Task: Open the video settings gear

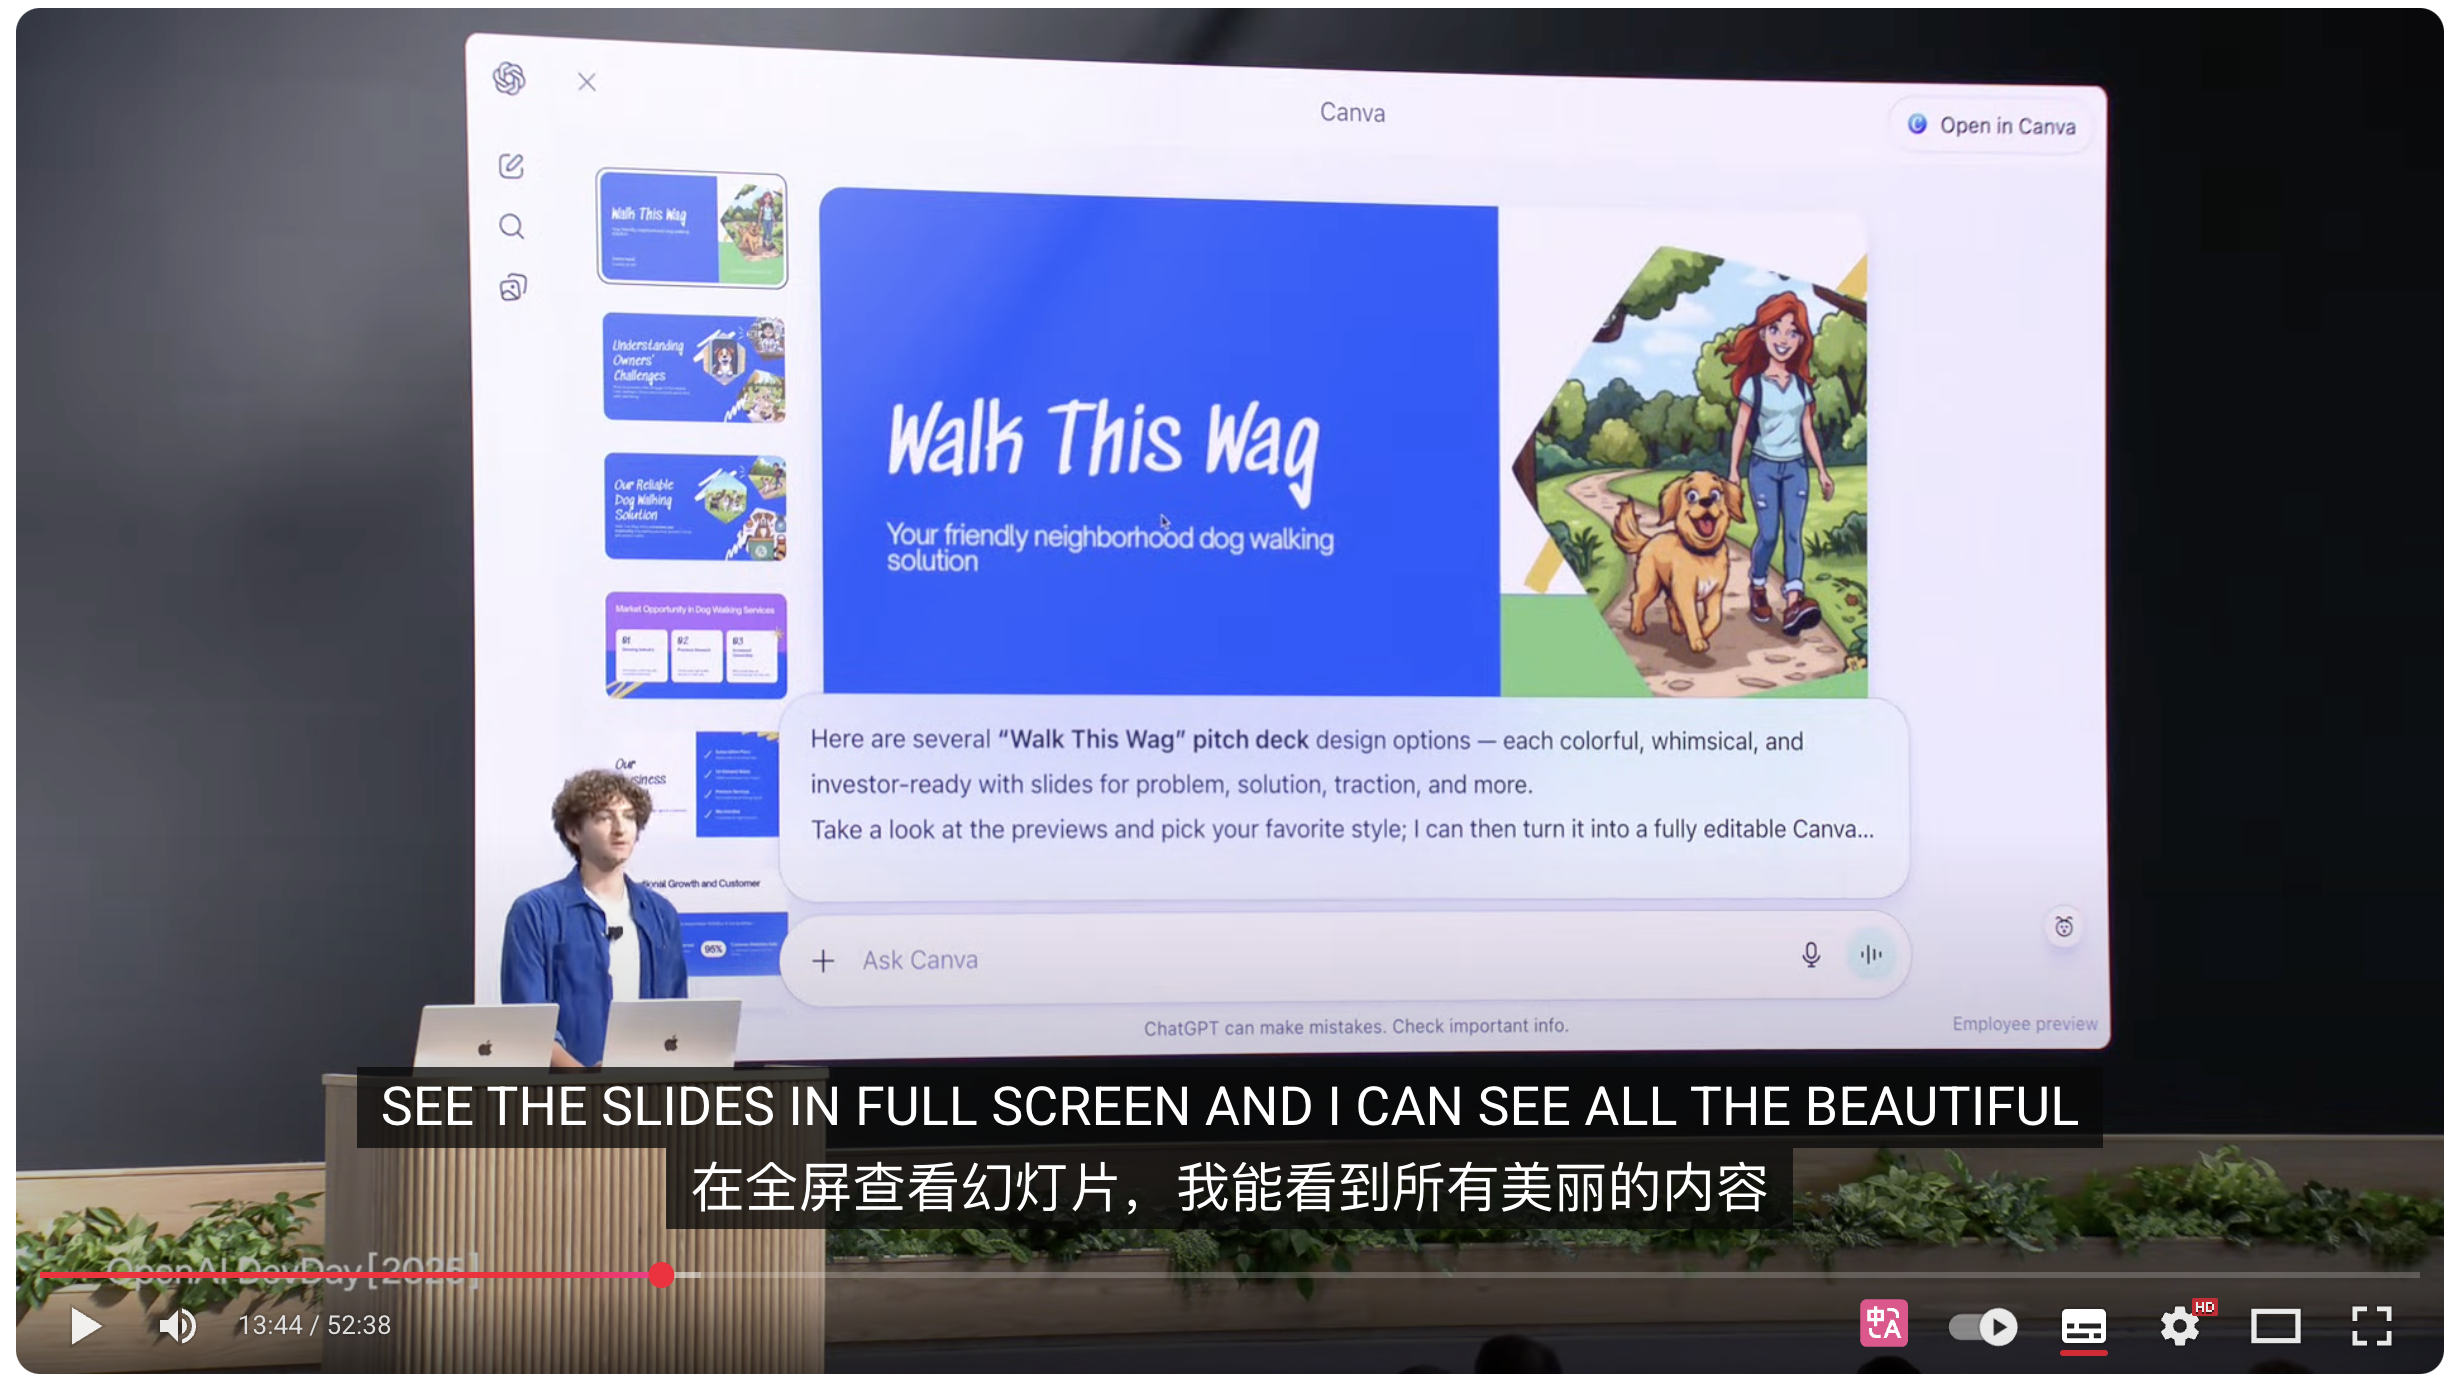Action: pyautogui.click(x=2179, y=1327)
